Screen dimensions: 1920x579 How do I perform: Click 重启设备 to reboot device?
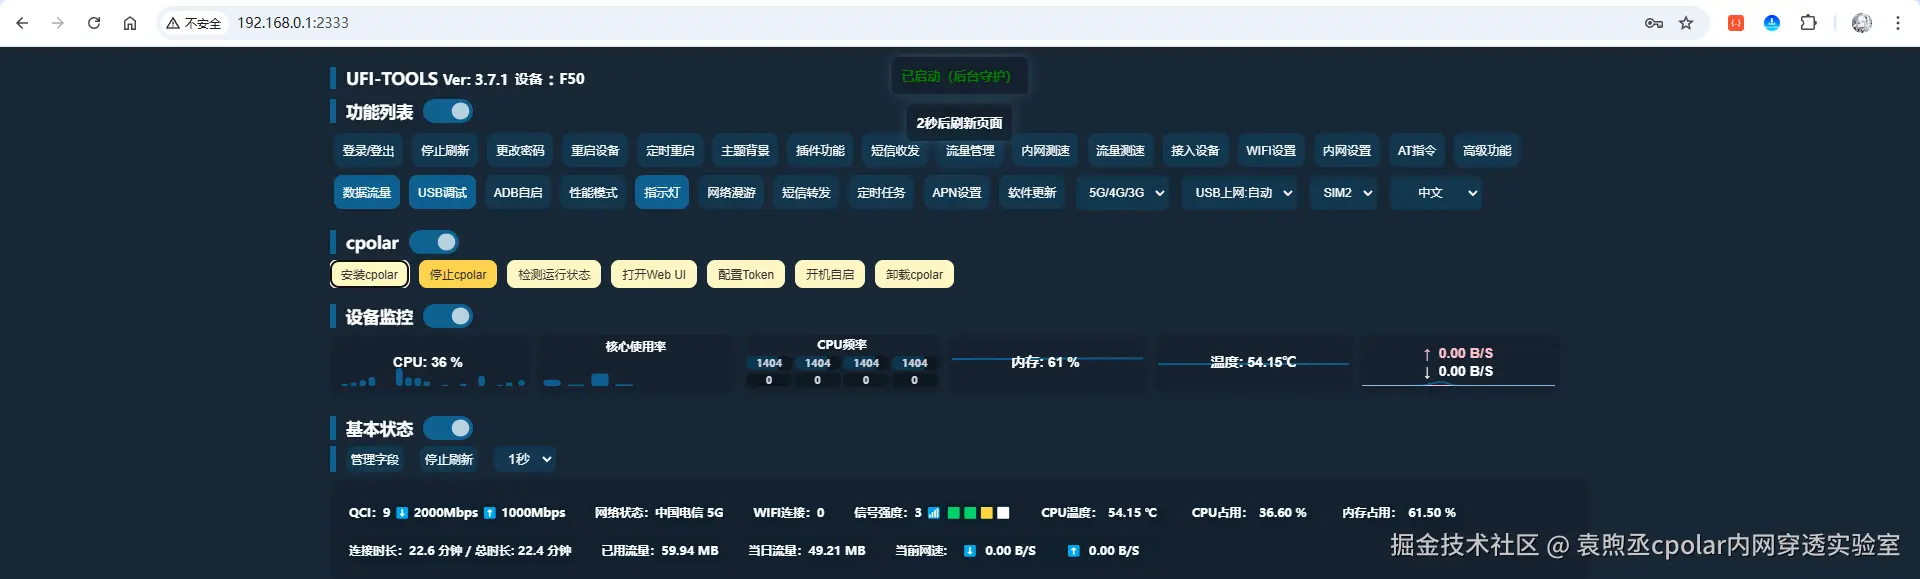pos(595,150)
